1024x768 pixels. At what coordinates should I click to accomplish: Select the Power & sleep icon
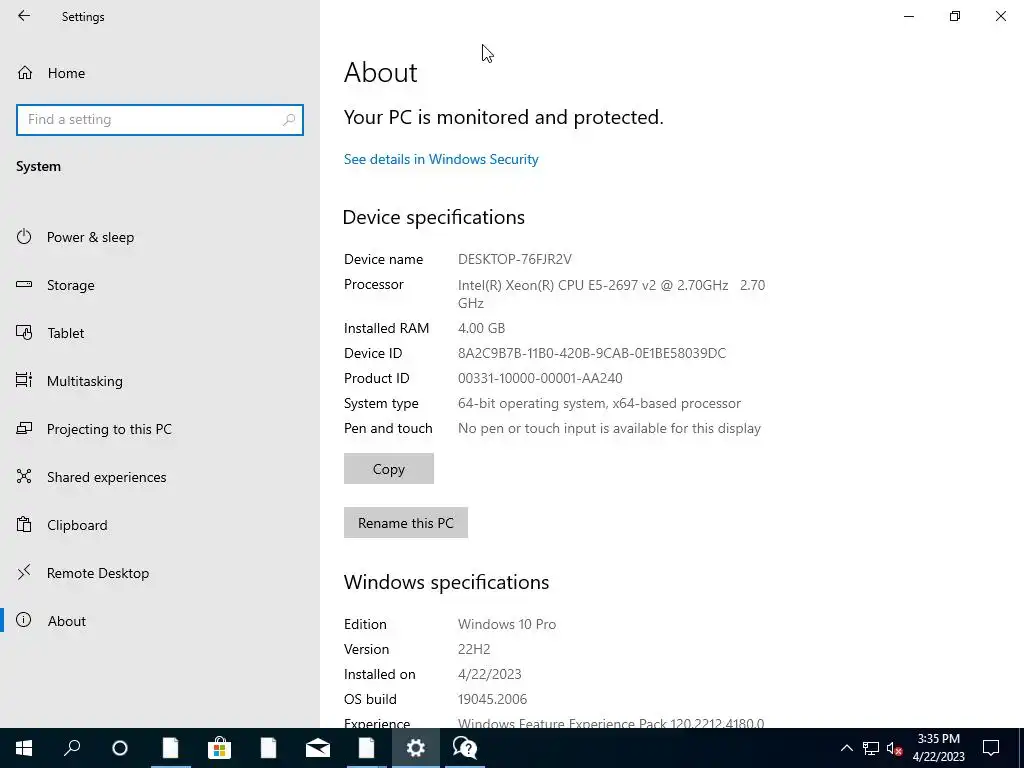point(24,236)
